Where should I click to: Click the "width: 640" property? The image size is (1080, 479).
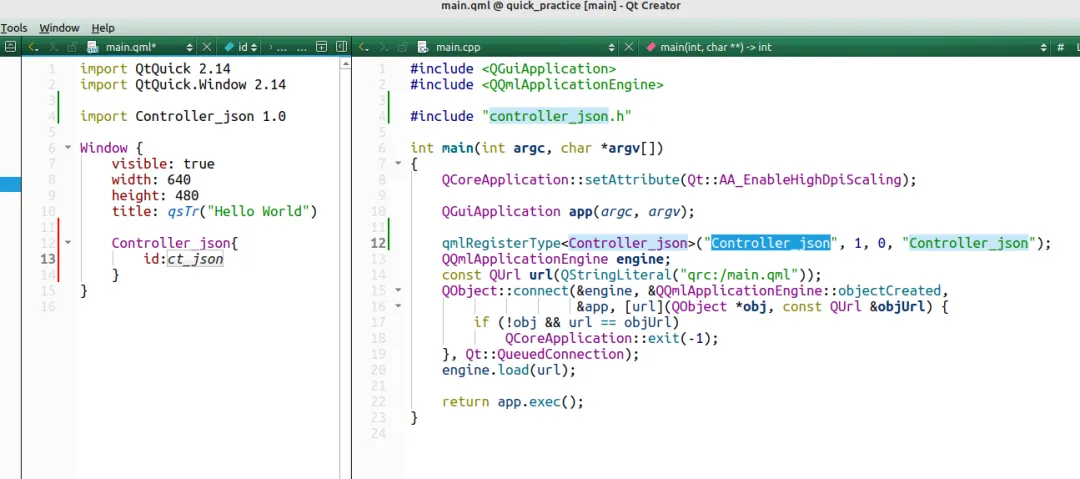point(151,180)
